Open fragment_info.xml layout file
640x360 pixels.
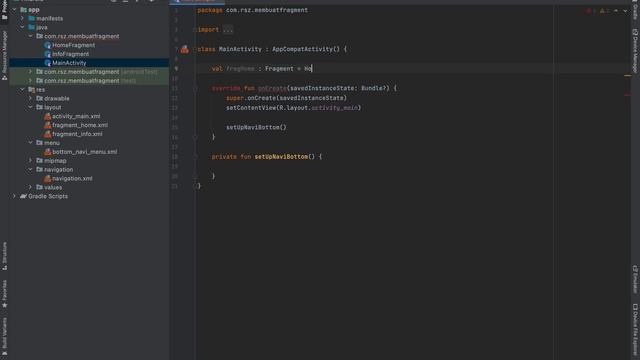click(x=77, y=134)
